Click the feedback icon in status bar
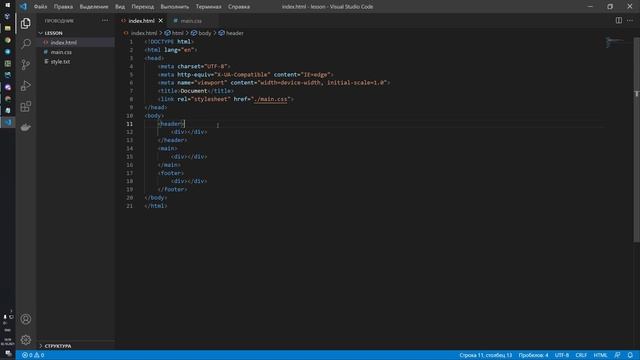This screenshot has width=640, height=360. click(x=617, y=355)
